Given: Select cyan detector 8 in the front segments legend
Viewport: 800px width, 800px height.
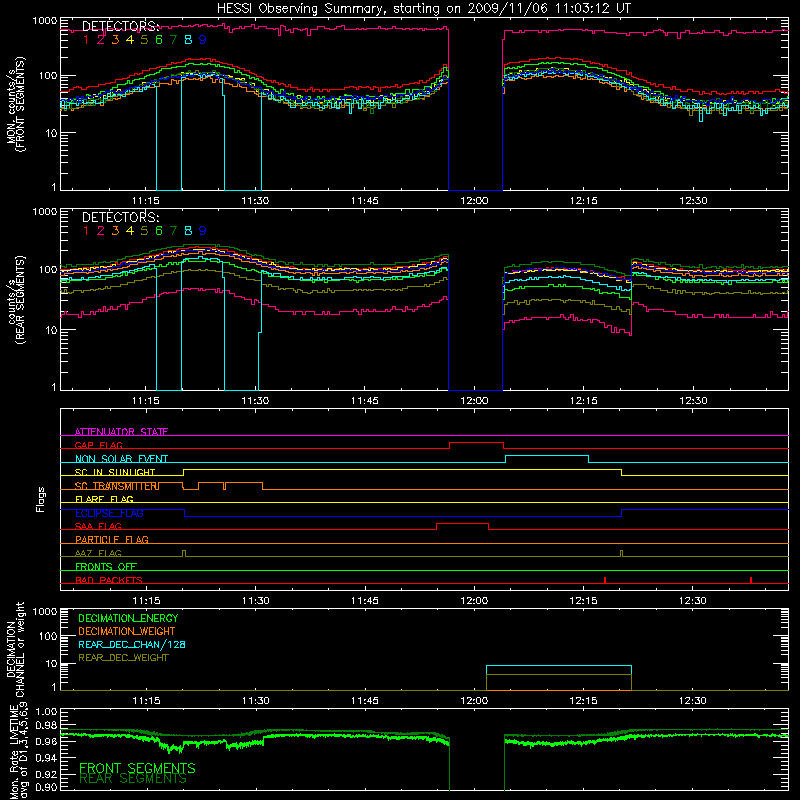Looking at the screenshot, I should [188, 40].
